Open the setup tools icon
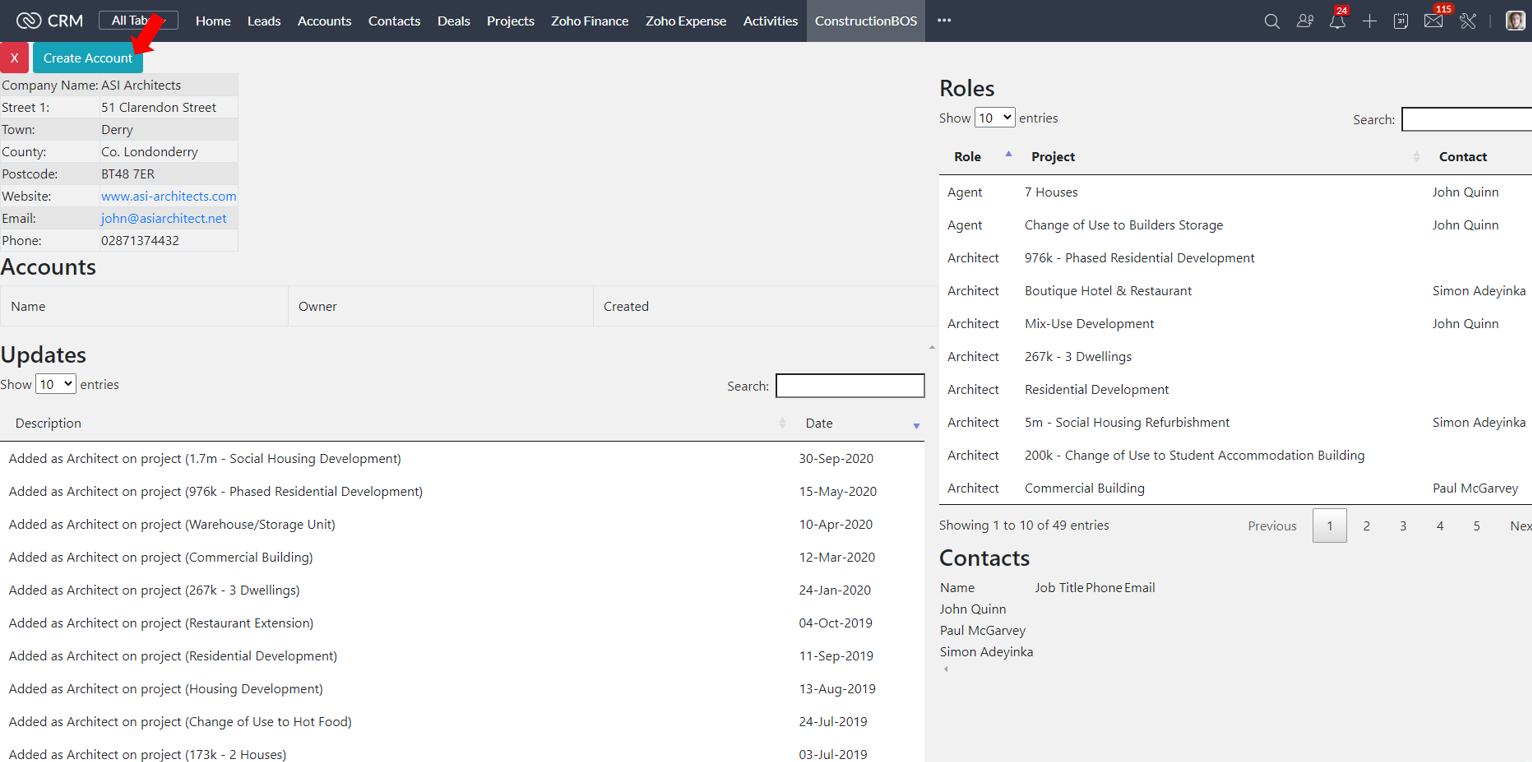The image size is (1532, 762). [1468, 21]
